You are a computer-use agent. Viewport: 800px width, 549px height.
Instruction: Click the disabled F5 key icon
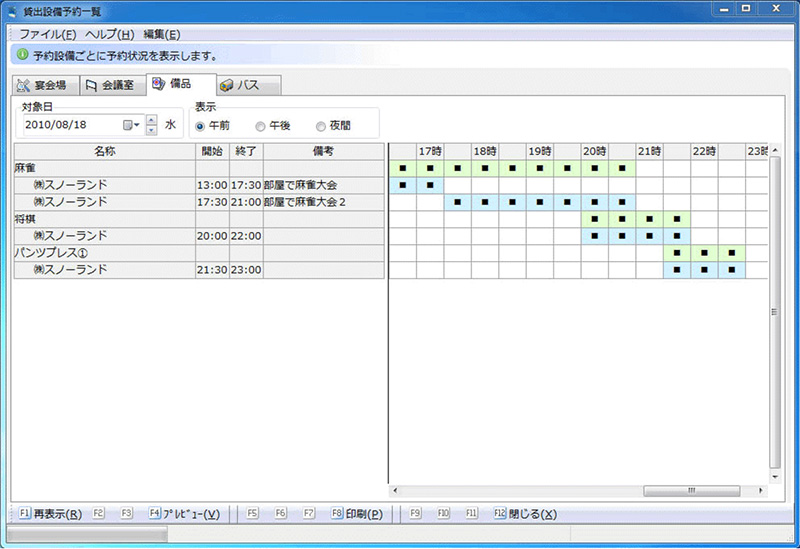tap(252, 513)
